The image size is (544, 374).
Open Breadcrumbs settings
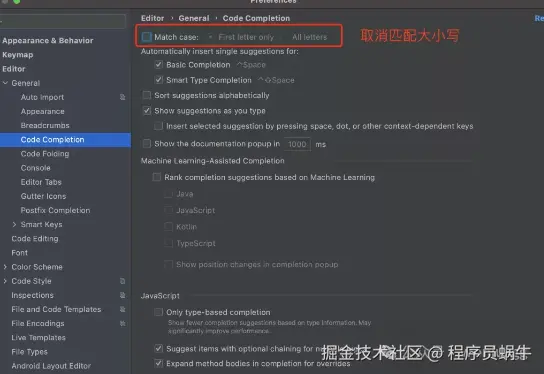point(45,125)
